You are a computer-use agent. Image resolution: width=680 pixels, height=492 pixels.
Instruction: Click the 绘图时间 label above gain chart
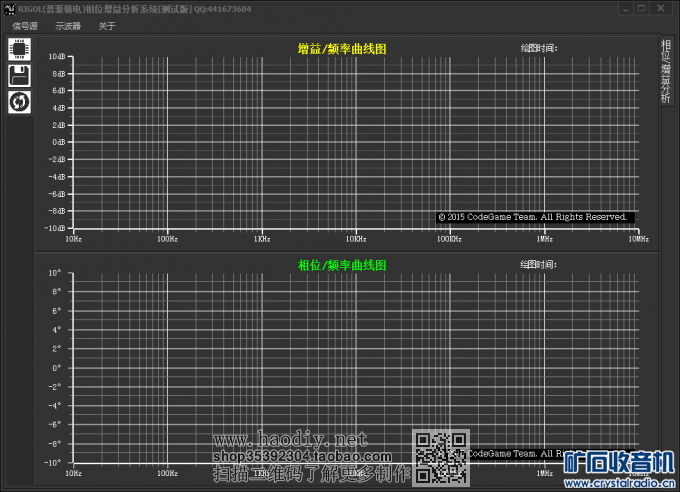click(x=538, y=48)
